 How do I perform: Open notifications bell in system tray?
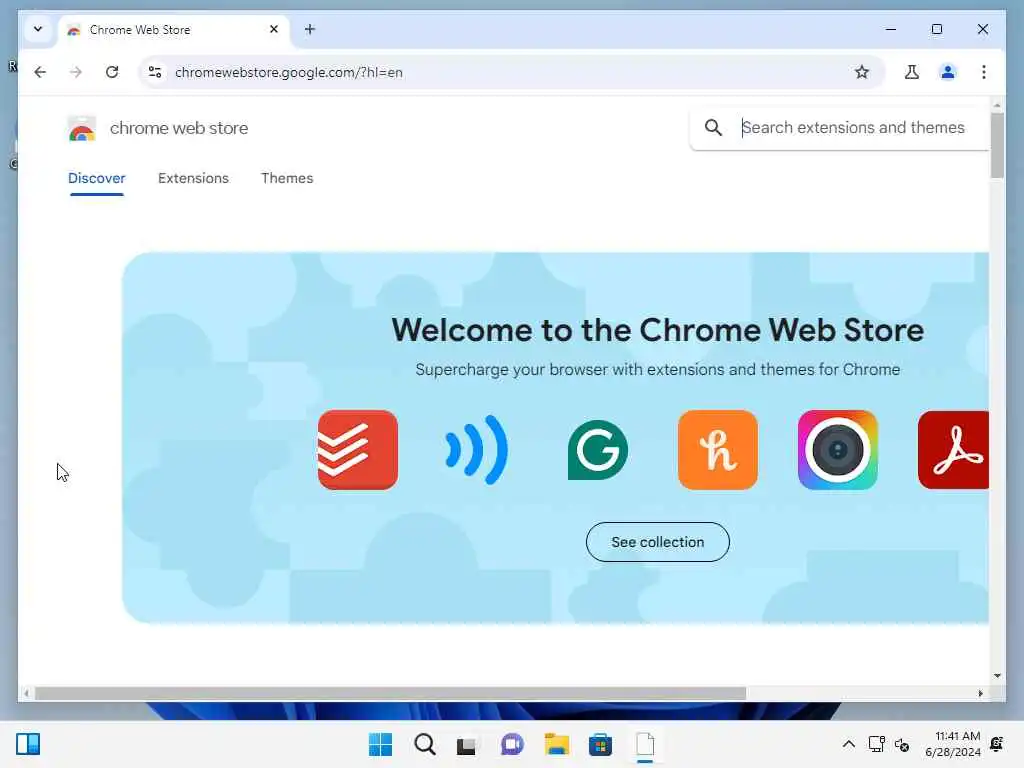[997, 744]
